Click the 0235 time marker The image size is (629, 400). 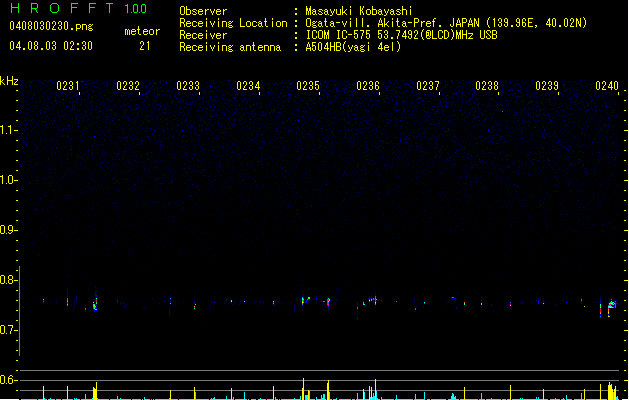308,86
